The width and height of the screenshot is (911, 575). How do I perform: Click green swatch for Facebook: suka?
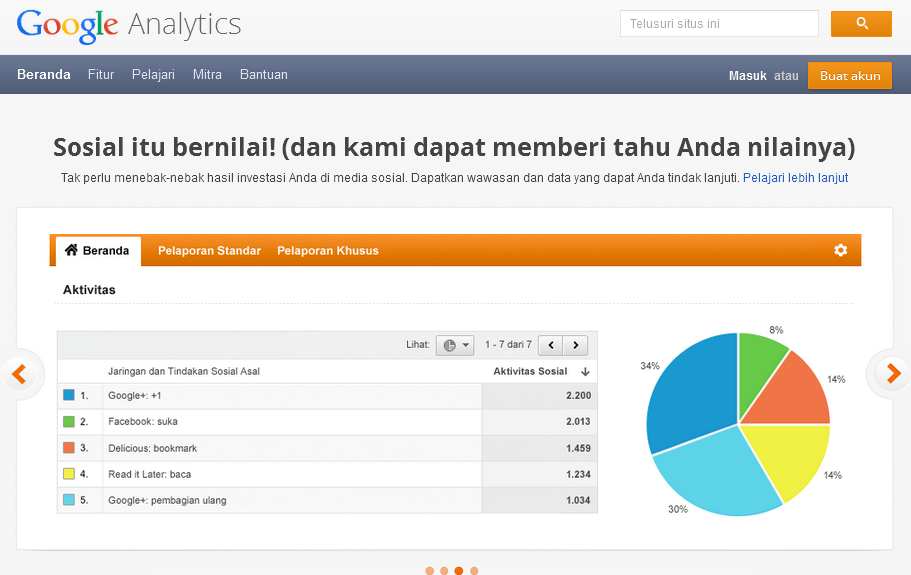[69, 421]
